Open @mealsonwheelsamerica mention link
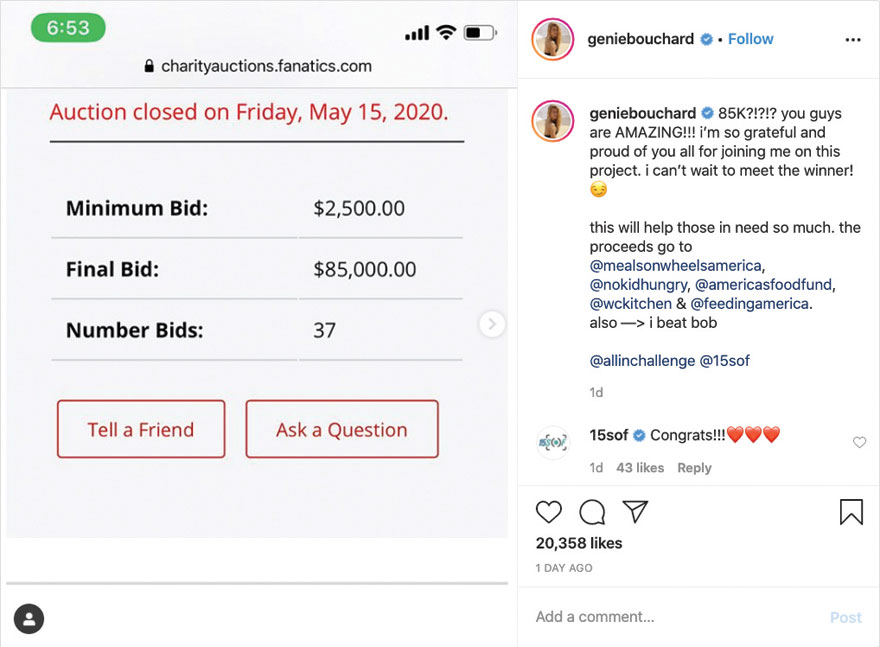This screenshot has width=880, height=647. tap(676, 266)
